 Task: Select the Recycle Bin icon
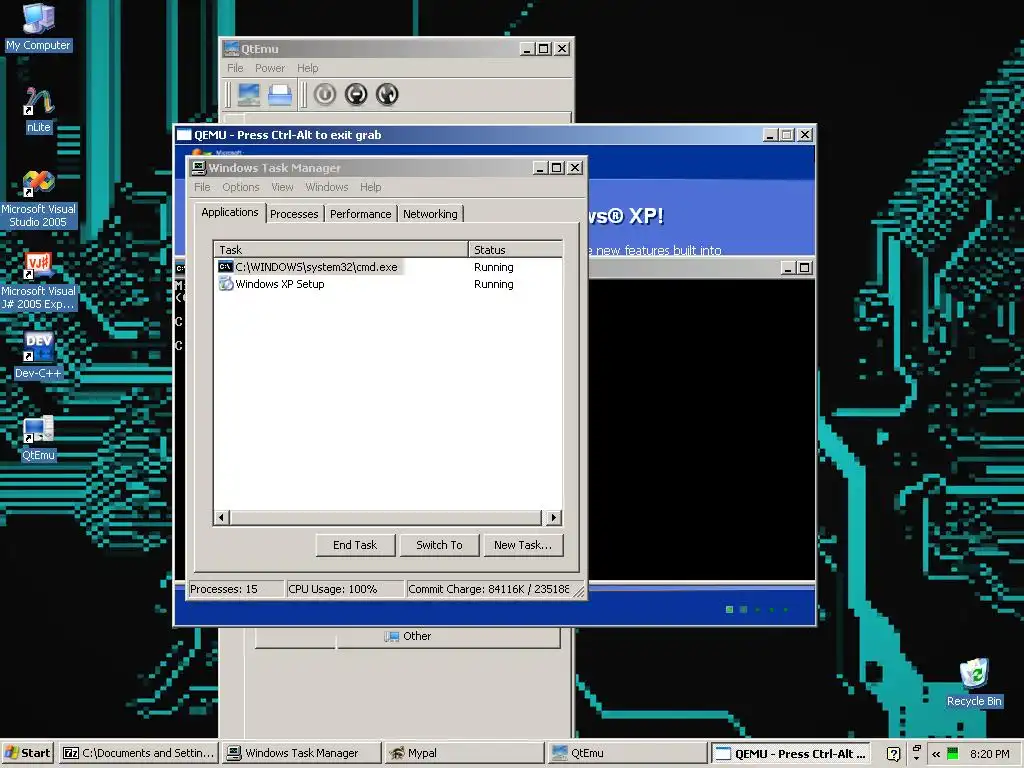click(x=974, y=683)
